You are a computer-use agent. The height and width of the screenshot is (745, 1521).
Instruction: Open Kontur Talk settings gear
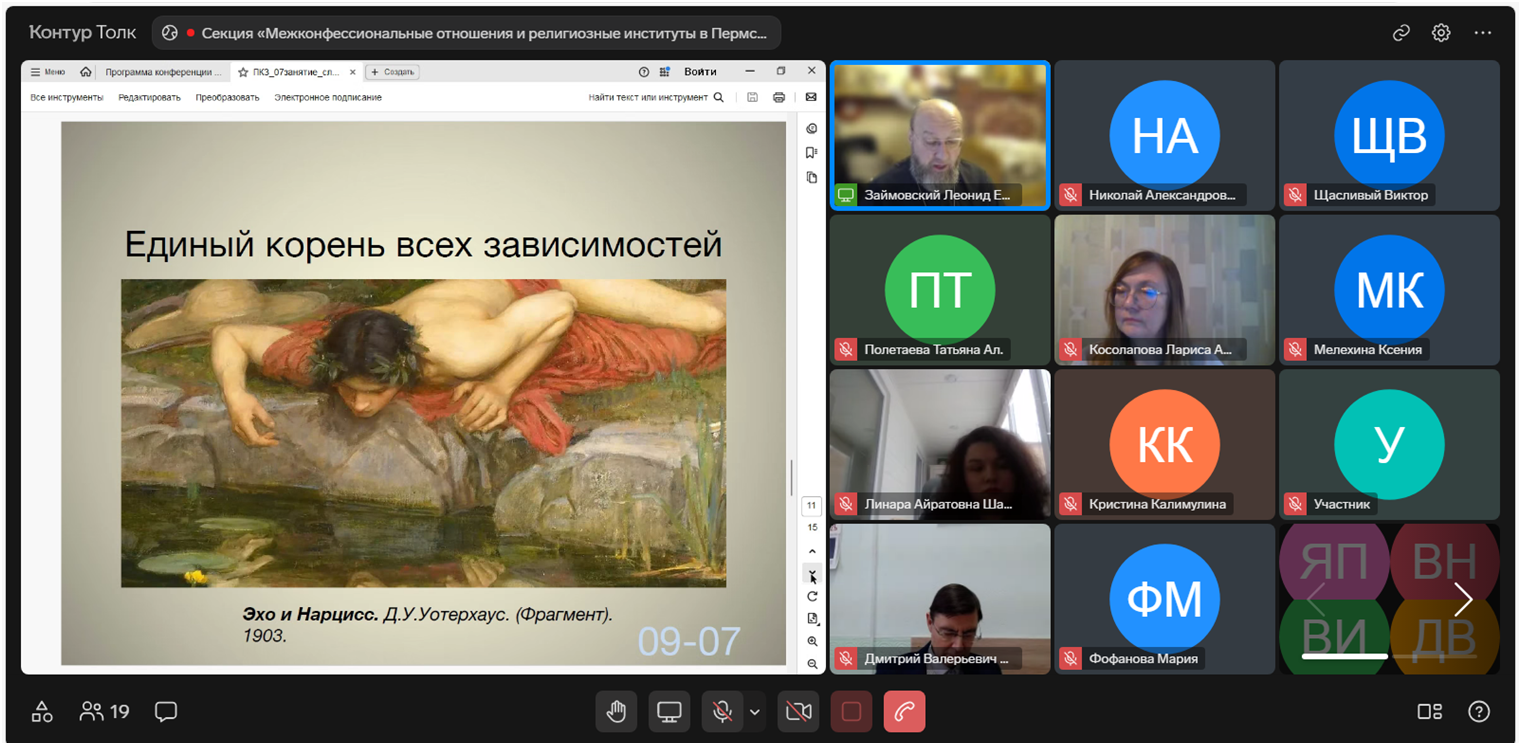1440,33
